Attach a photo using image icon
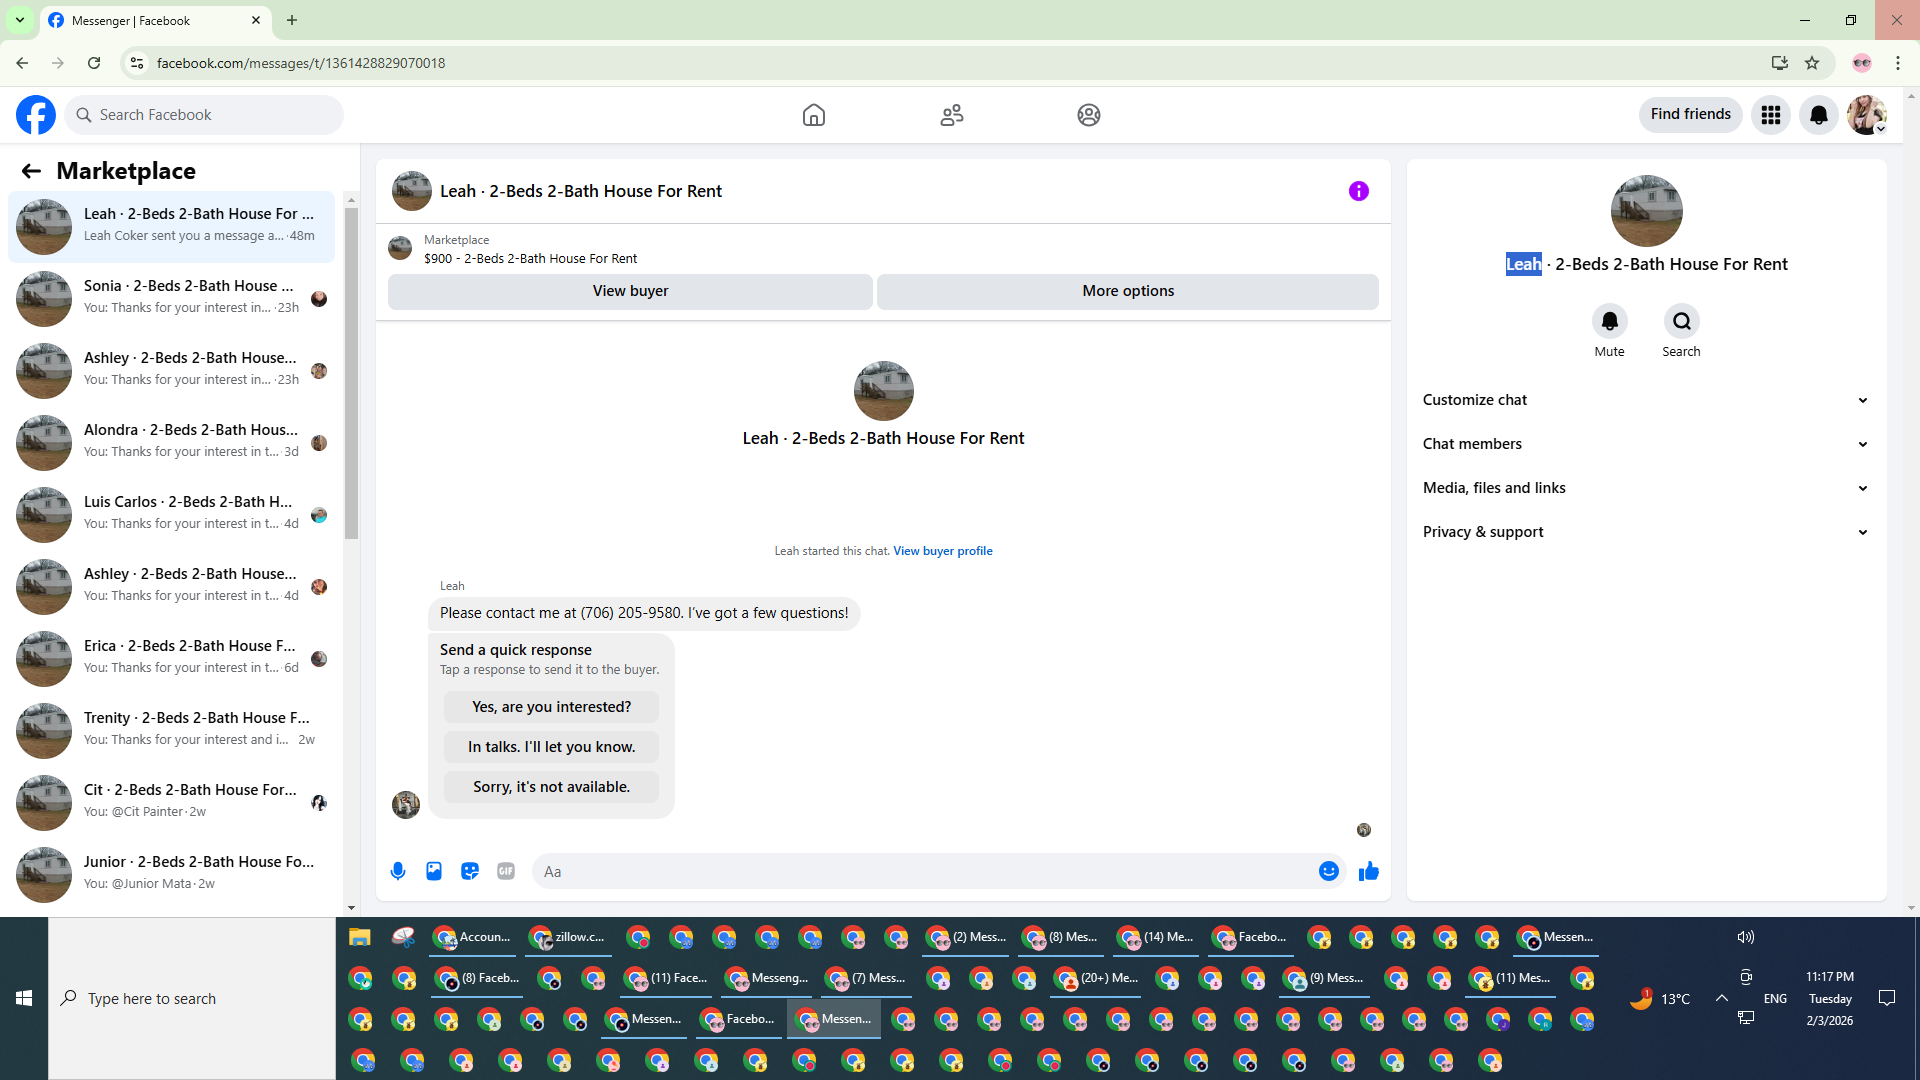This screenshot has height=1080, width=1920. tap(434, 871)
